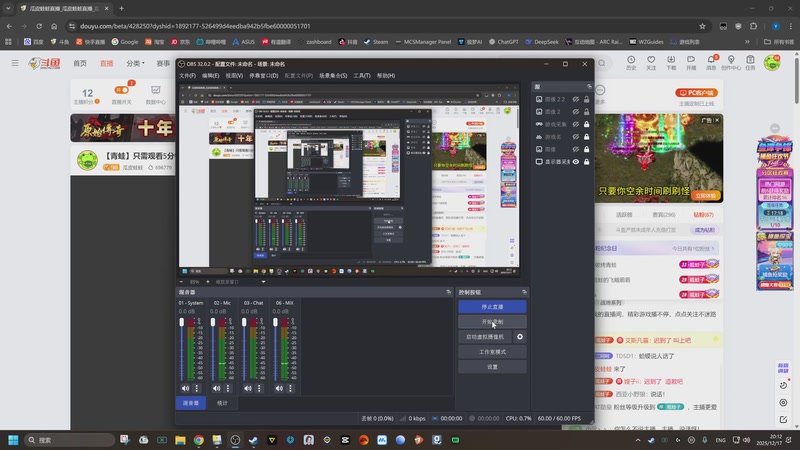This screenshot has width=800, height=450.
Task: Click the 停止直播 button
Action: [x=492, y=307]
